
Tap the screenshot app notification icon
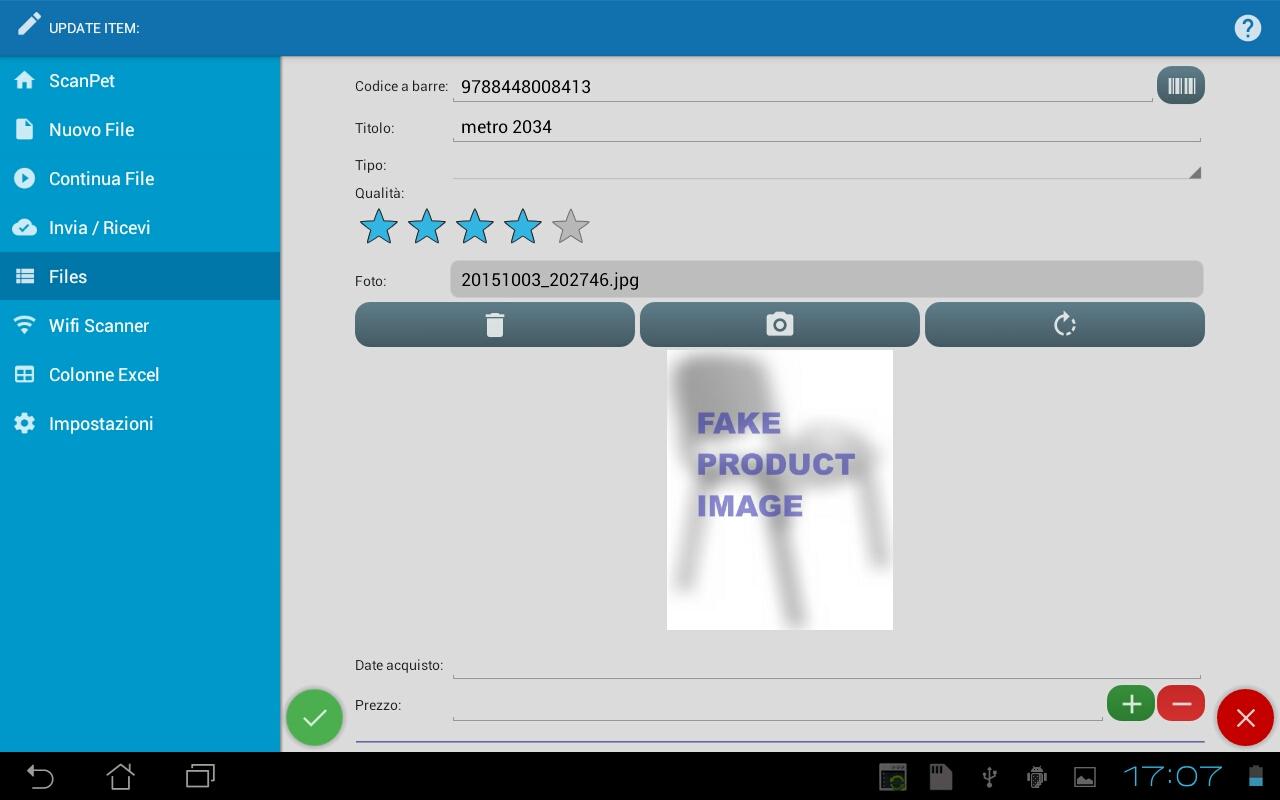point(892,777)
